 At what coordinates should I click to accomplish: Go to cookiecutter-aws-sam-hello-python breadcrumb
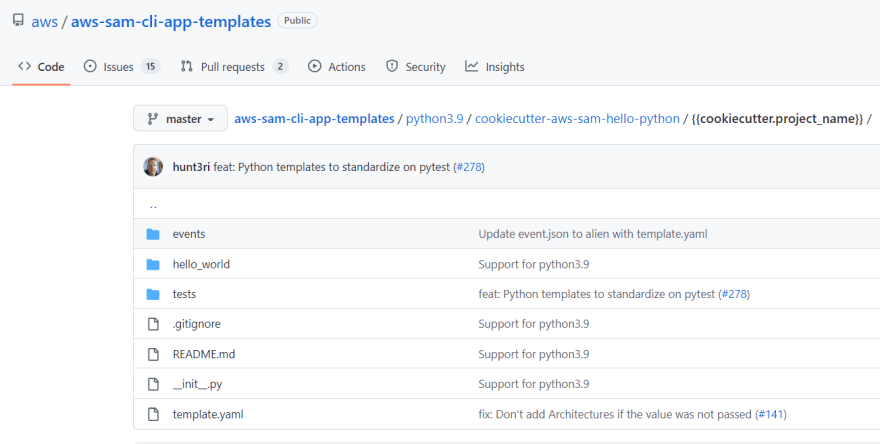tap(577, 119)
